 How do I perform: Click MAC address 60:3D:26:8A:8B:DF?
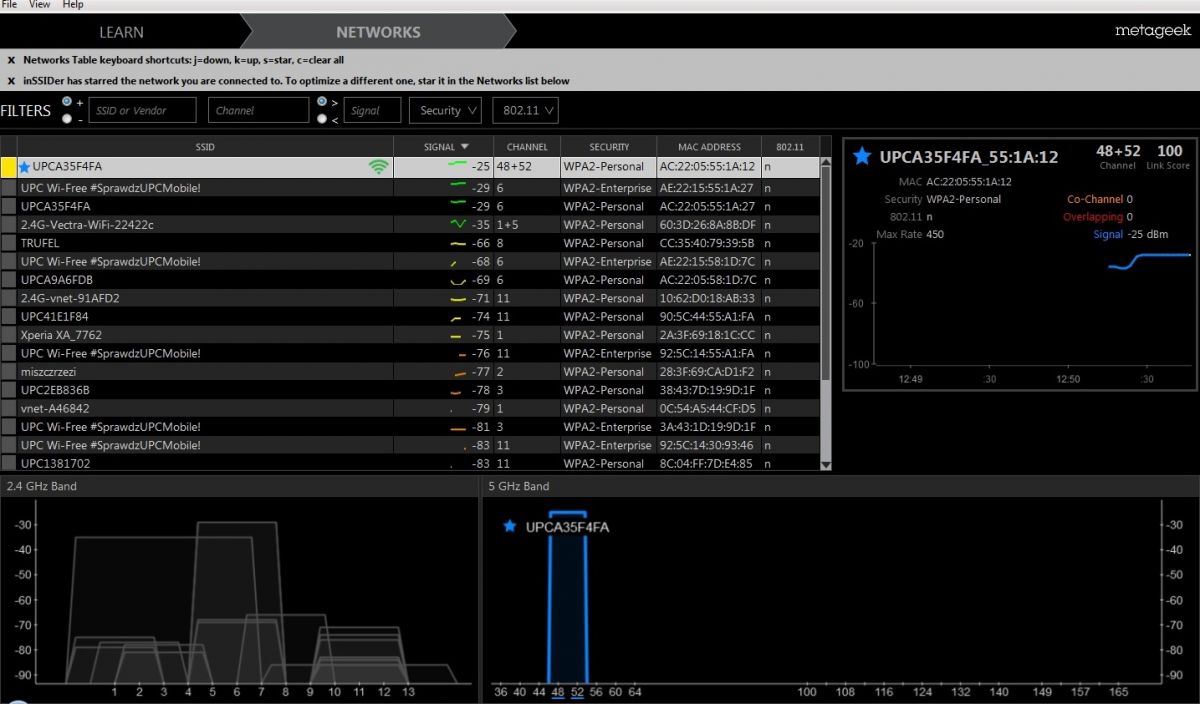pos(707,225)
